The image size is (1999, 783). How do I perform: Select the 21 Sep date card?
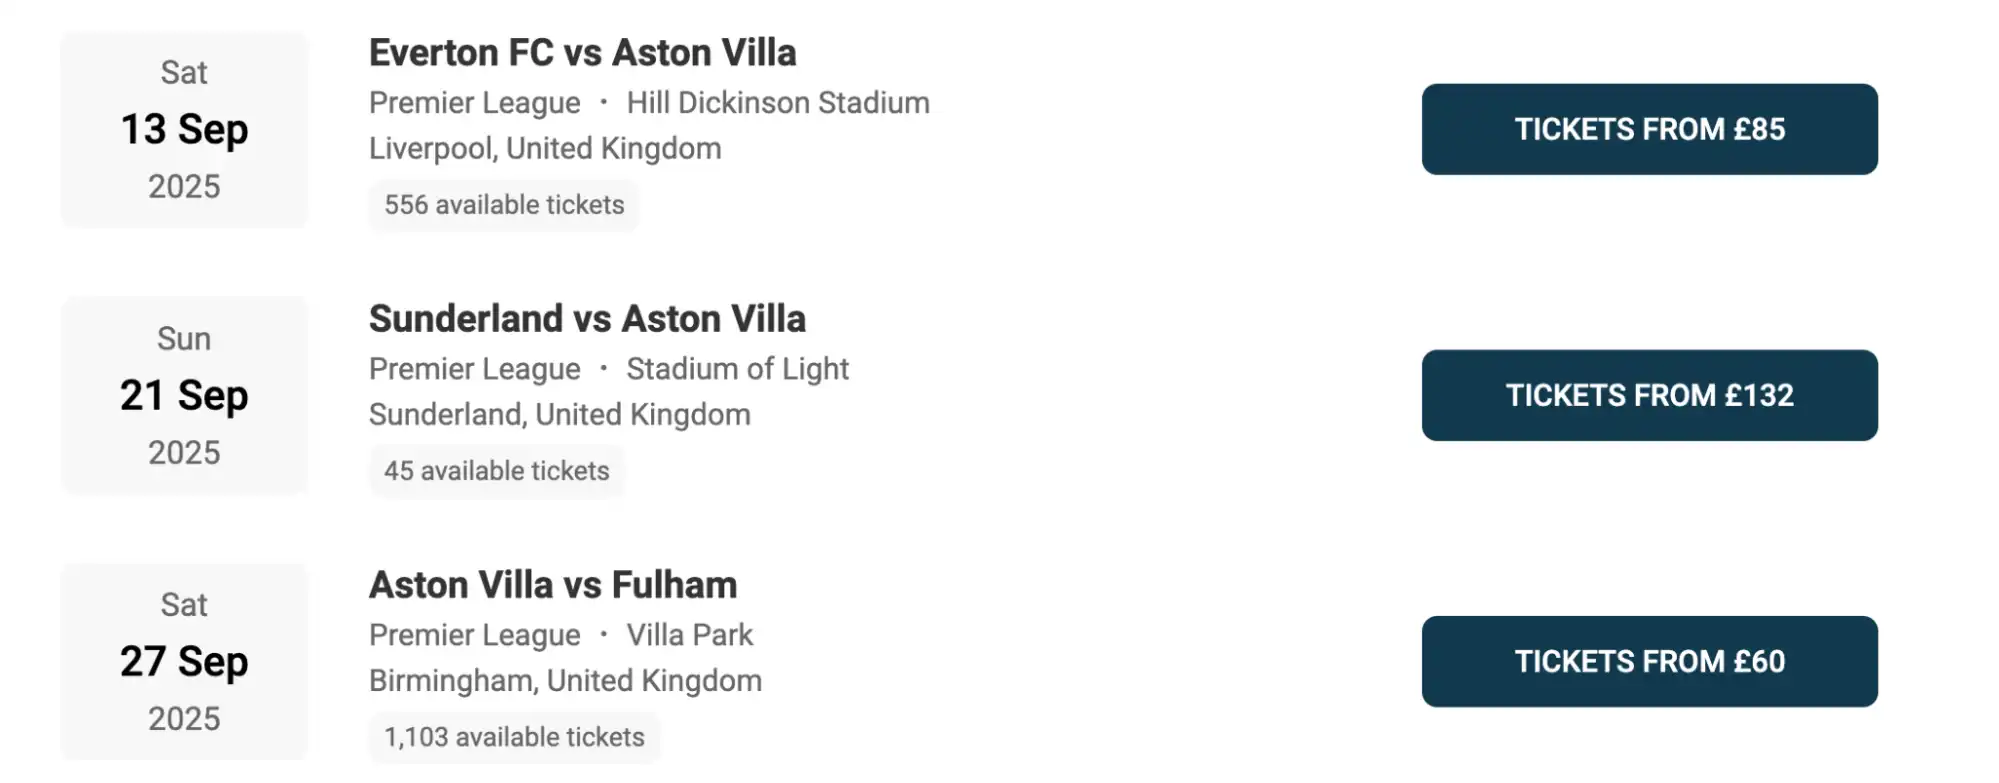click(x=184, y=395)
